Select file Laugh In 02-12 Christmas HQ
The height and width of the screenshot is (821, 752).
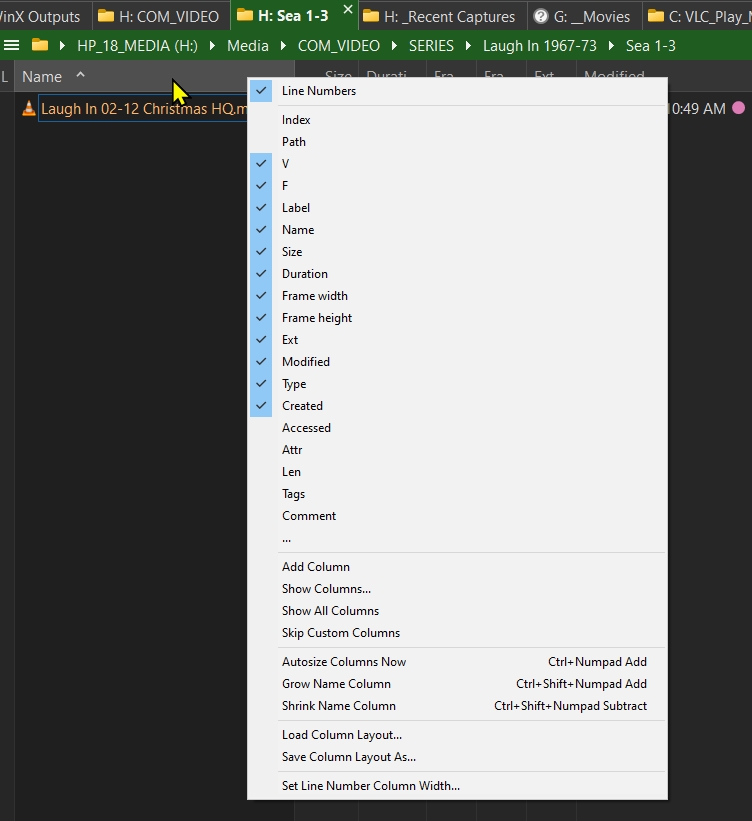click(x=143, y=109)
